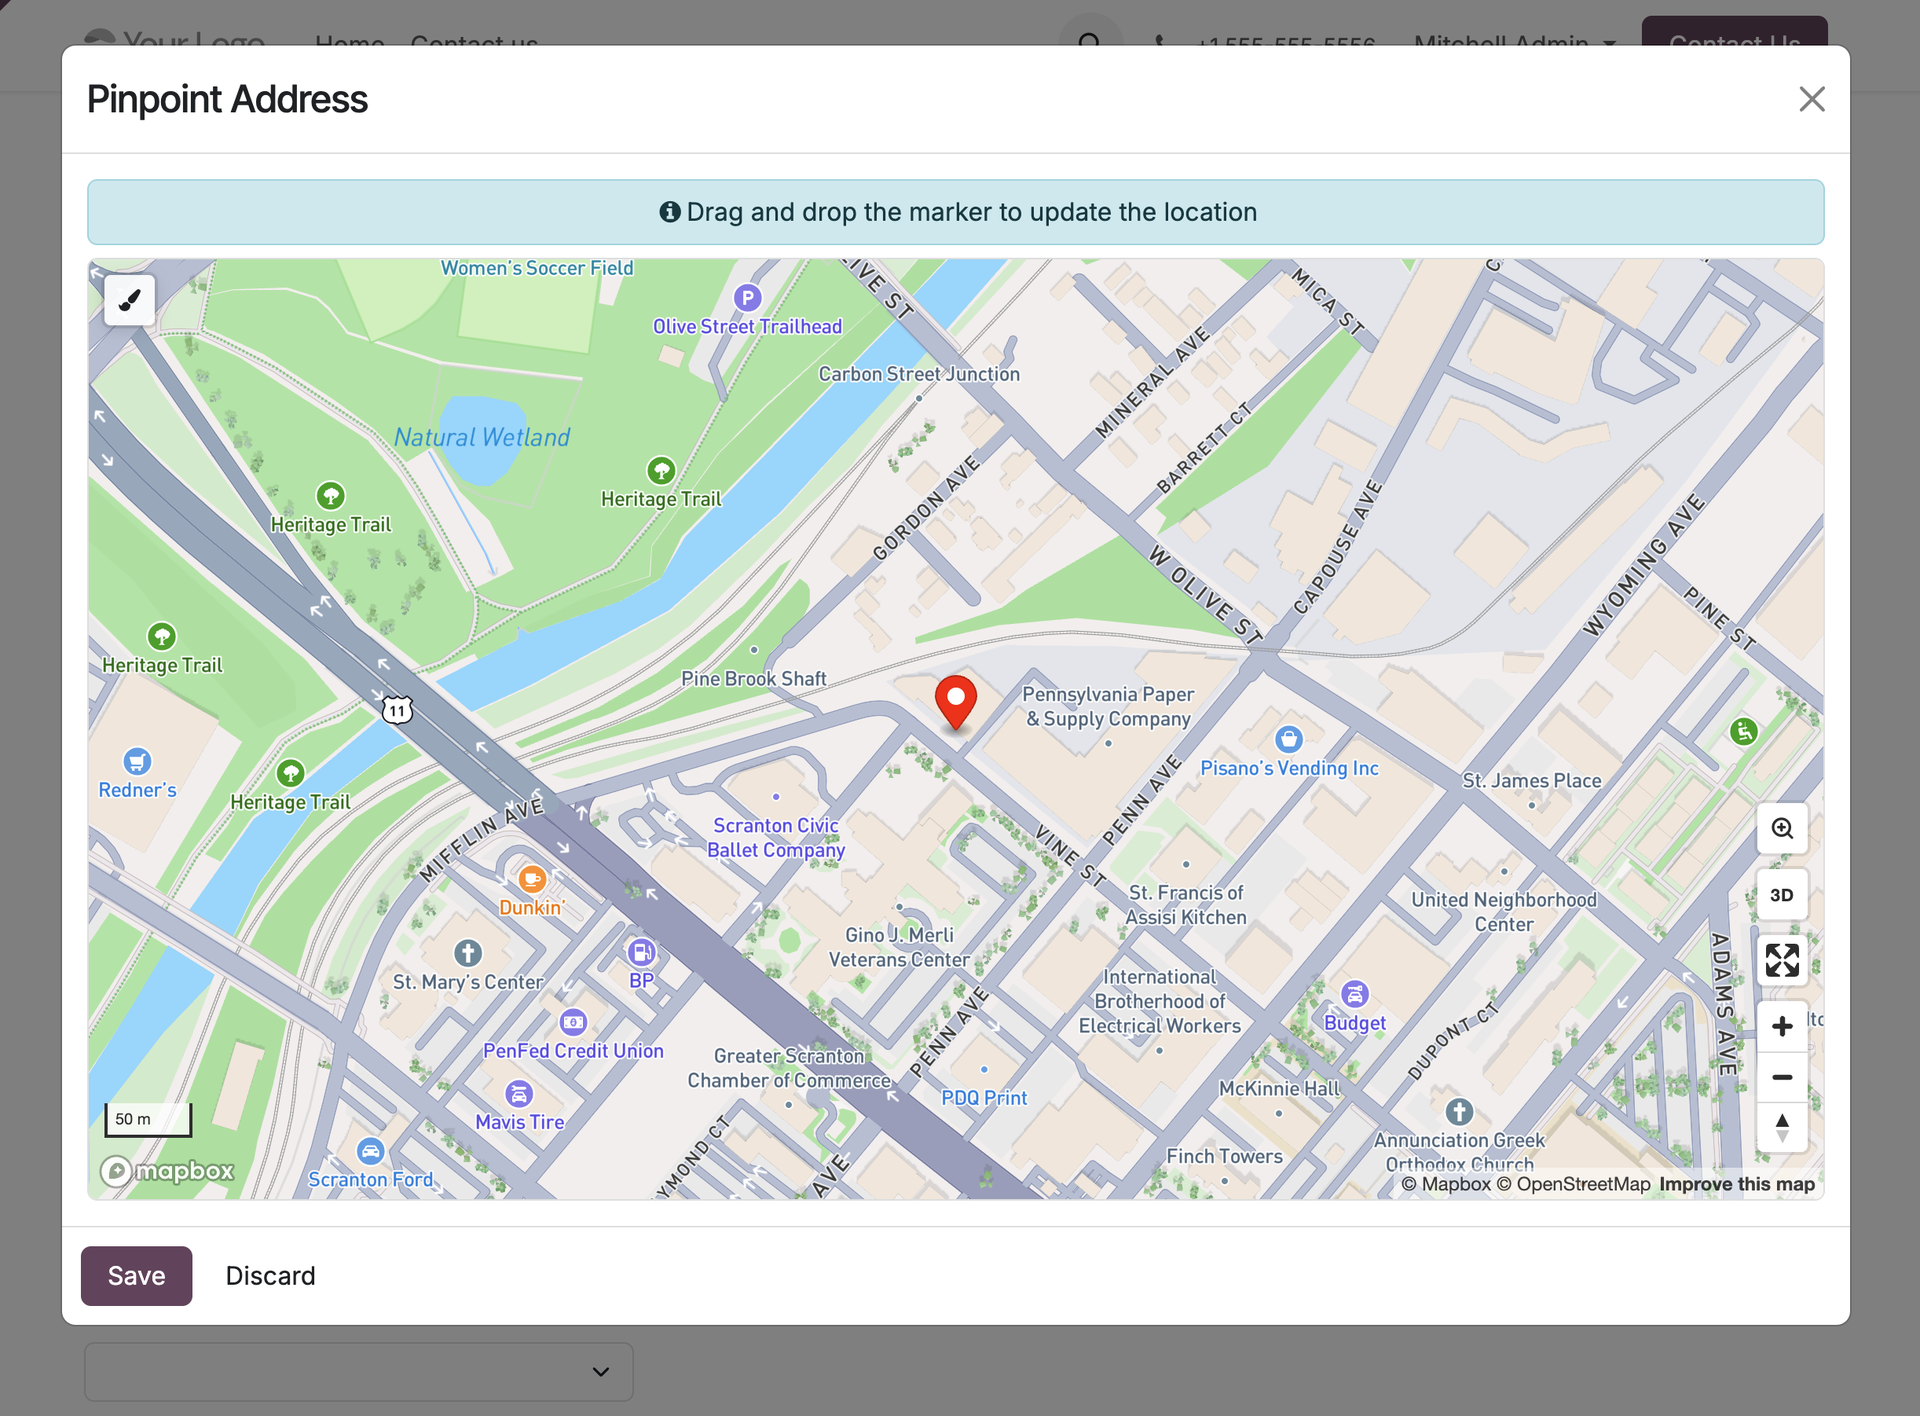
Task: Open the © Mapbox attribution link
Action: [1446, 1185]
